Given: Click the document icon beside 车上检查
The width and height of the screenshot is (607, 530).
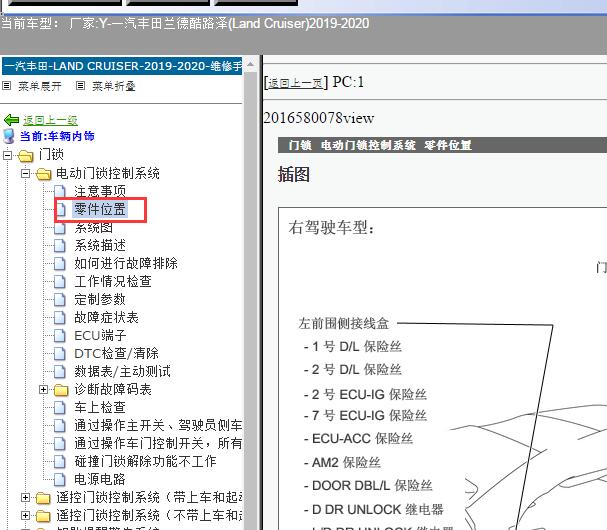Looking at the screenshot, I should click(x=60, y=407).
